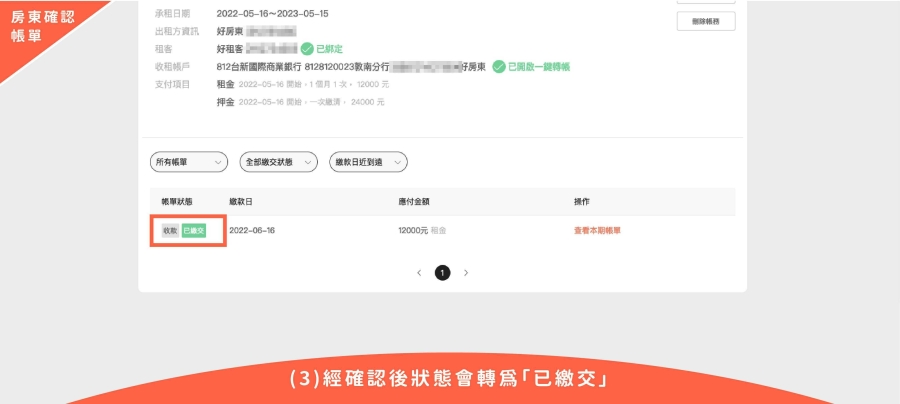This screenshot has width=900, height=404.
Task: Go to previous page with left arrow
Action: tap(419, 273)
